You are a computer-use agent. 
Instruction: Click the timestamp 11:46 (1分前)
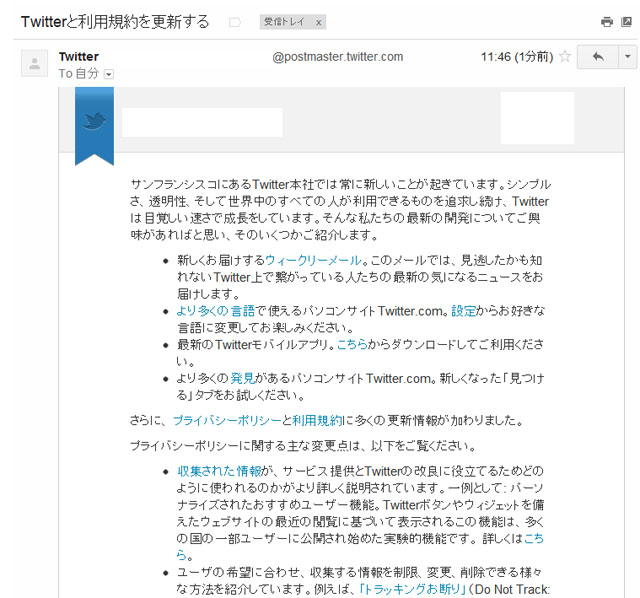[517, 57]
